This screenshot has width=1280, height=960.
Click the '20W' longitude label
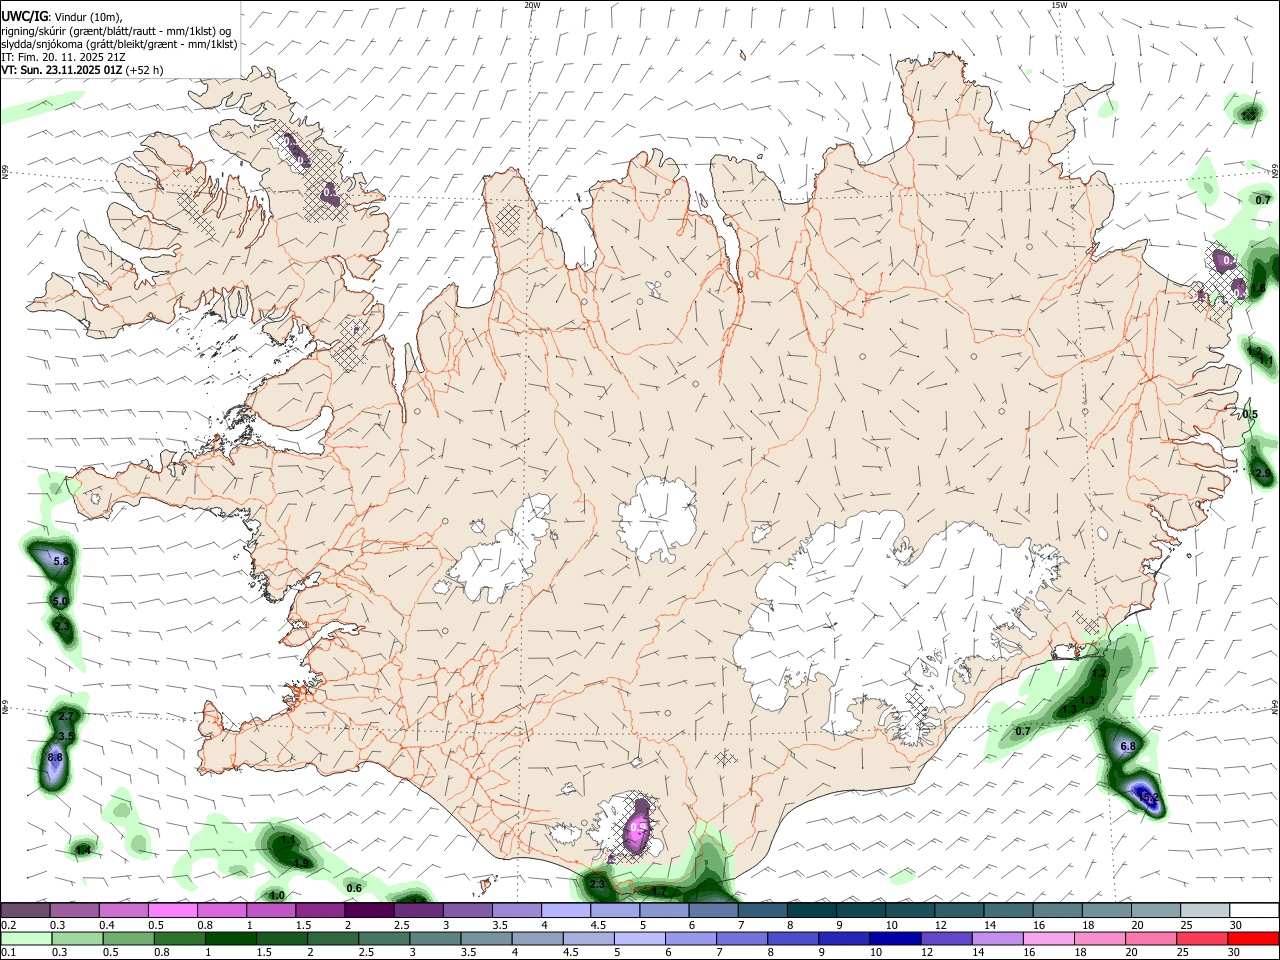click(532, 5)
